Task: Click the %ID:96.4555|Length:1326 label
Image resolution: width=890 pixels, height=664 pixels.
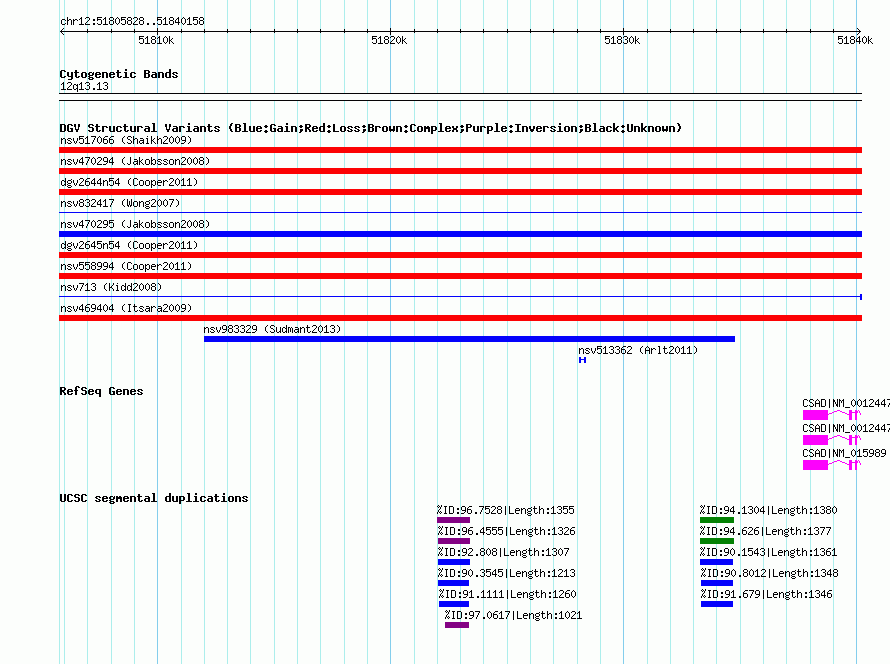Action: click(506, 531)
